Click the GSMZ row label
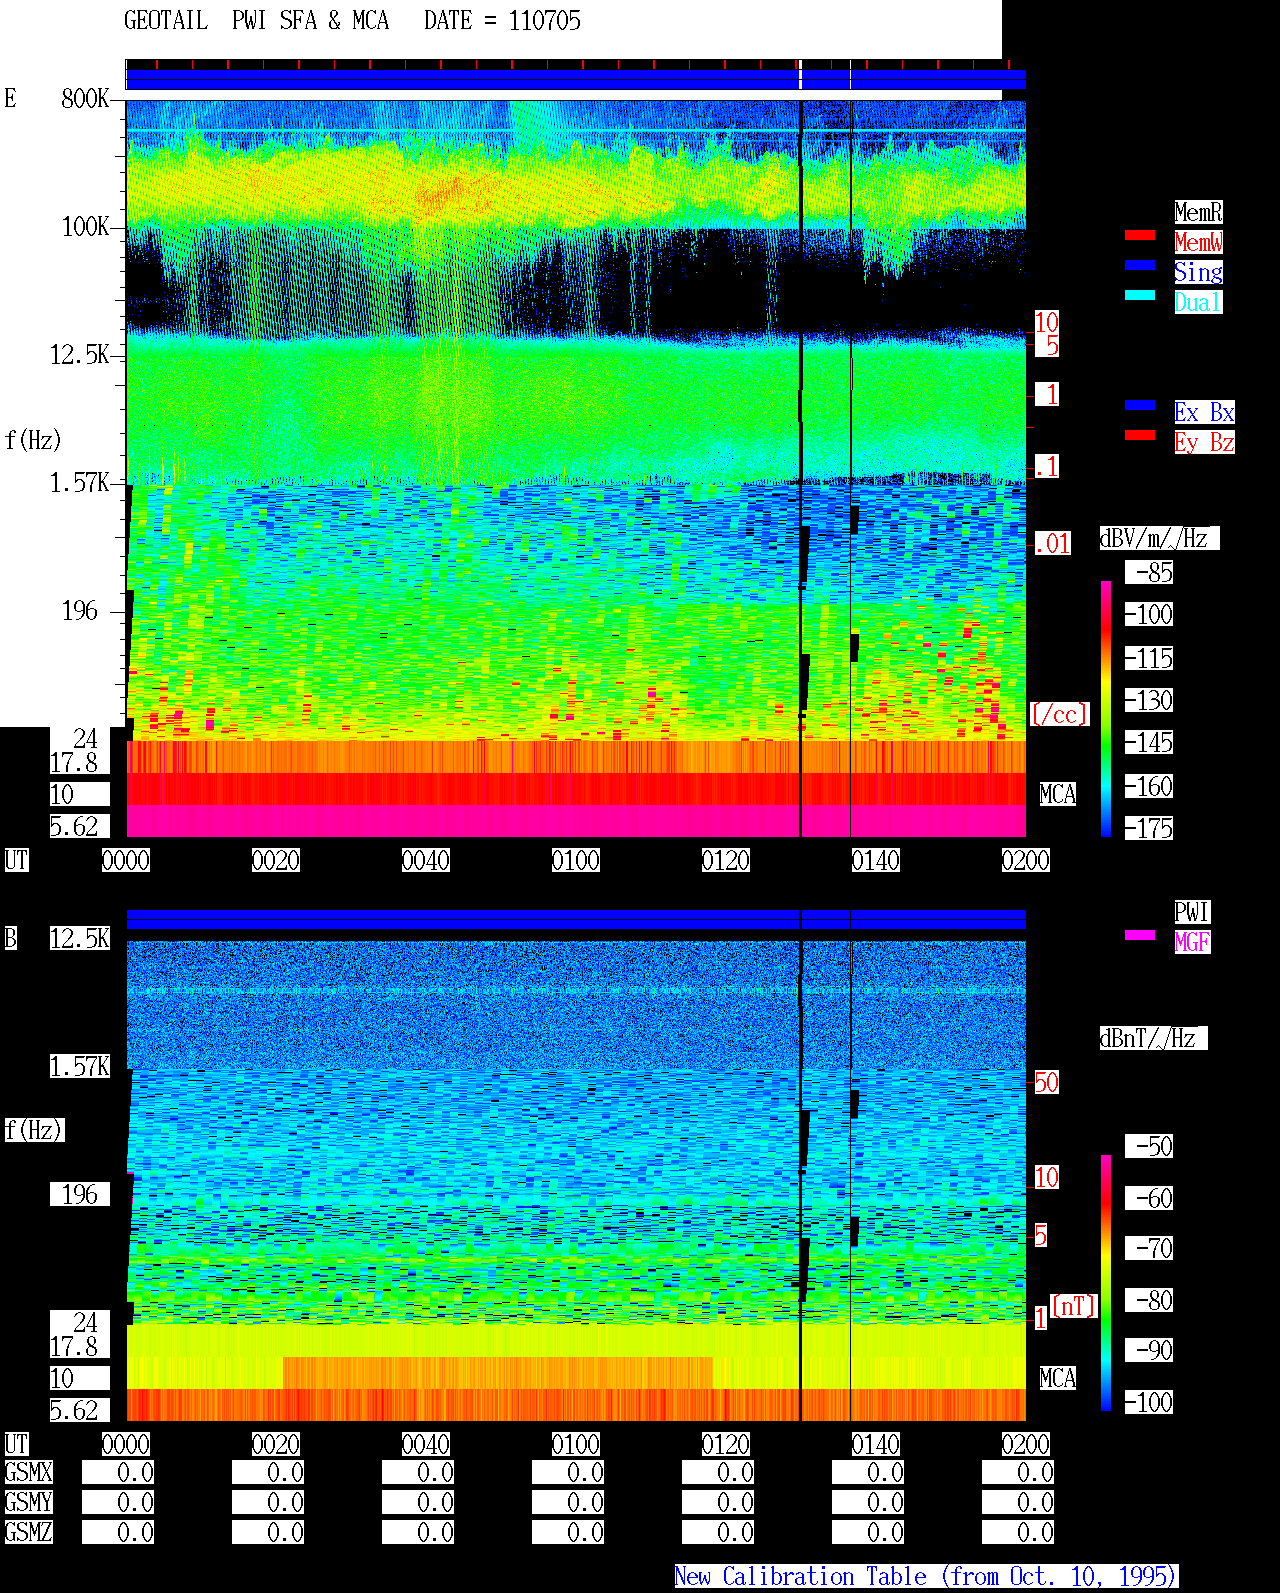The width and height of the screenshot is (1280, 1593). 29,1532
